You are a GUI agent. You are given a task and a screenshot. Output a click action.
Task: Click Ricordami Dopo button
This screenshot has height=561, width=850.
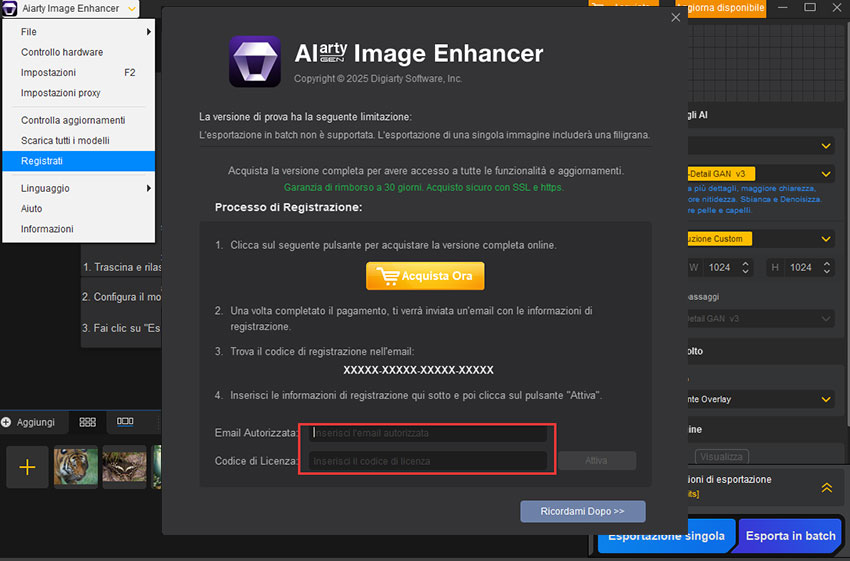pyautogui.click(x=583, y=511)
